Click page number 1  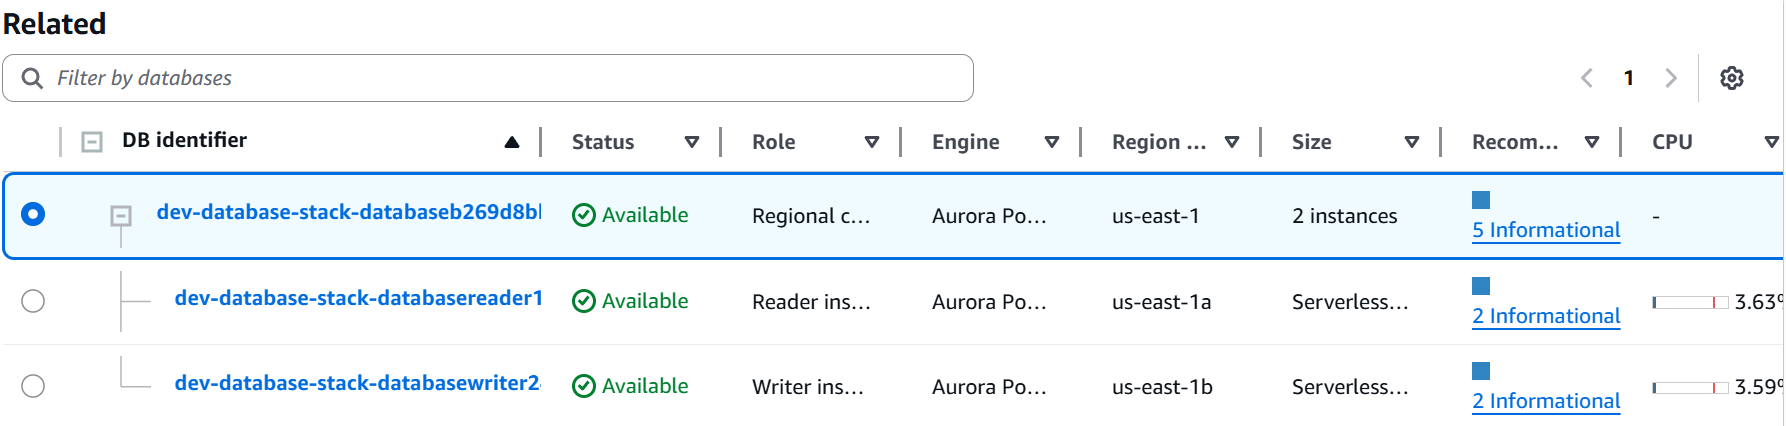1629,78
